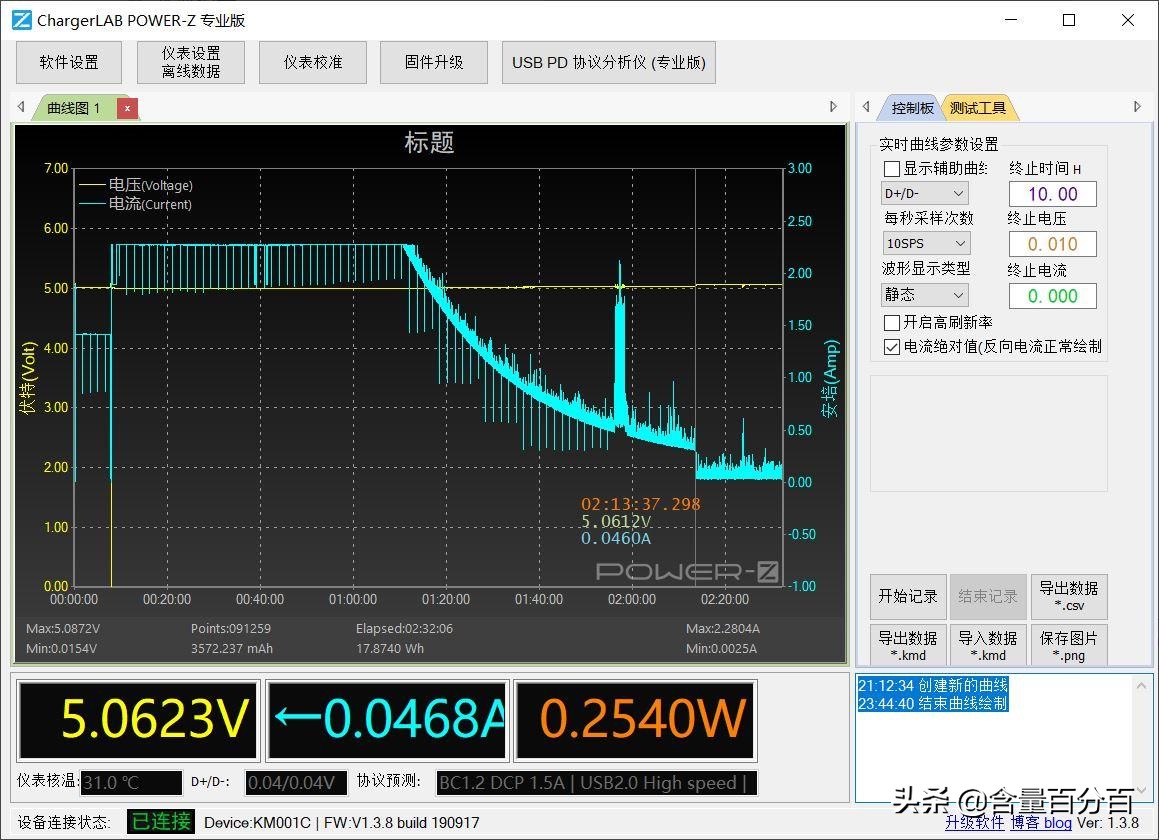The width and height of the screenshot is (1159, 840).
Task: Enable 开启高刷新率 high refresh rate
Action: (x=891, y=322)
